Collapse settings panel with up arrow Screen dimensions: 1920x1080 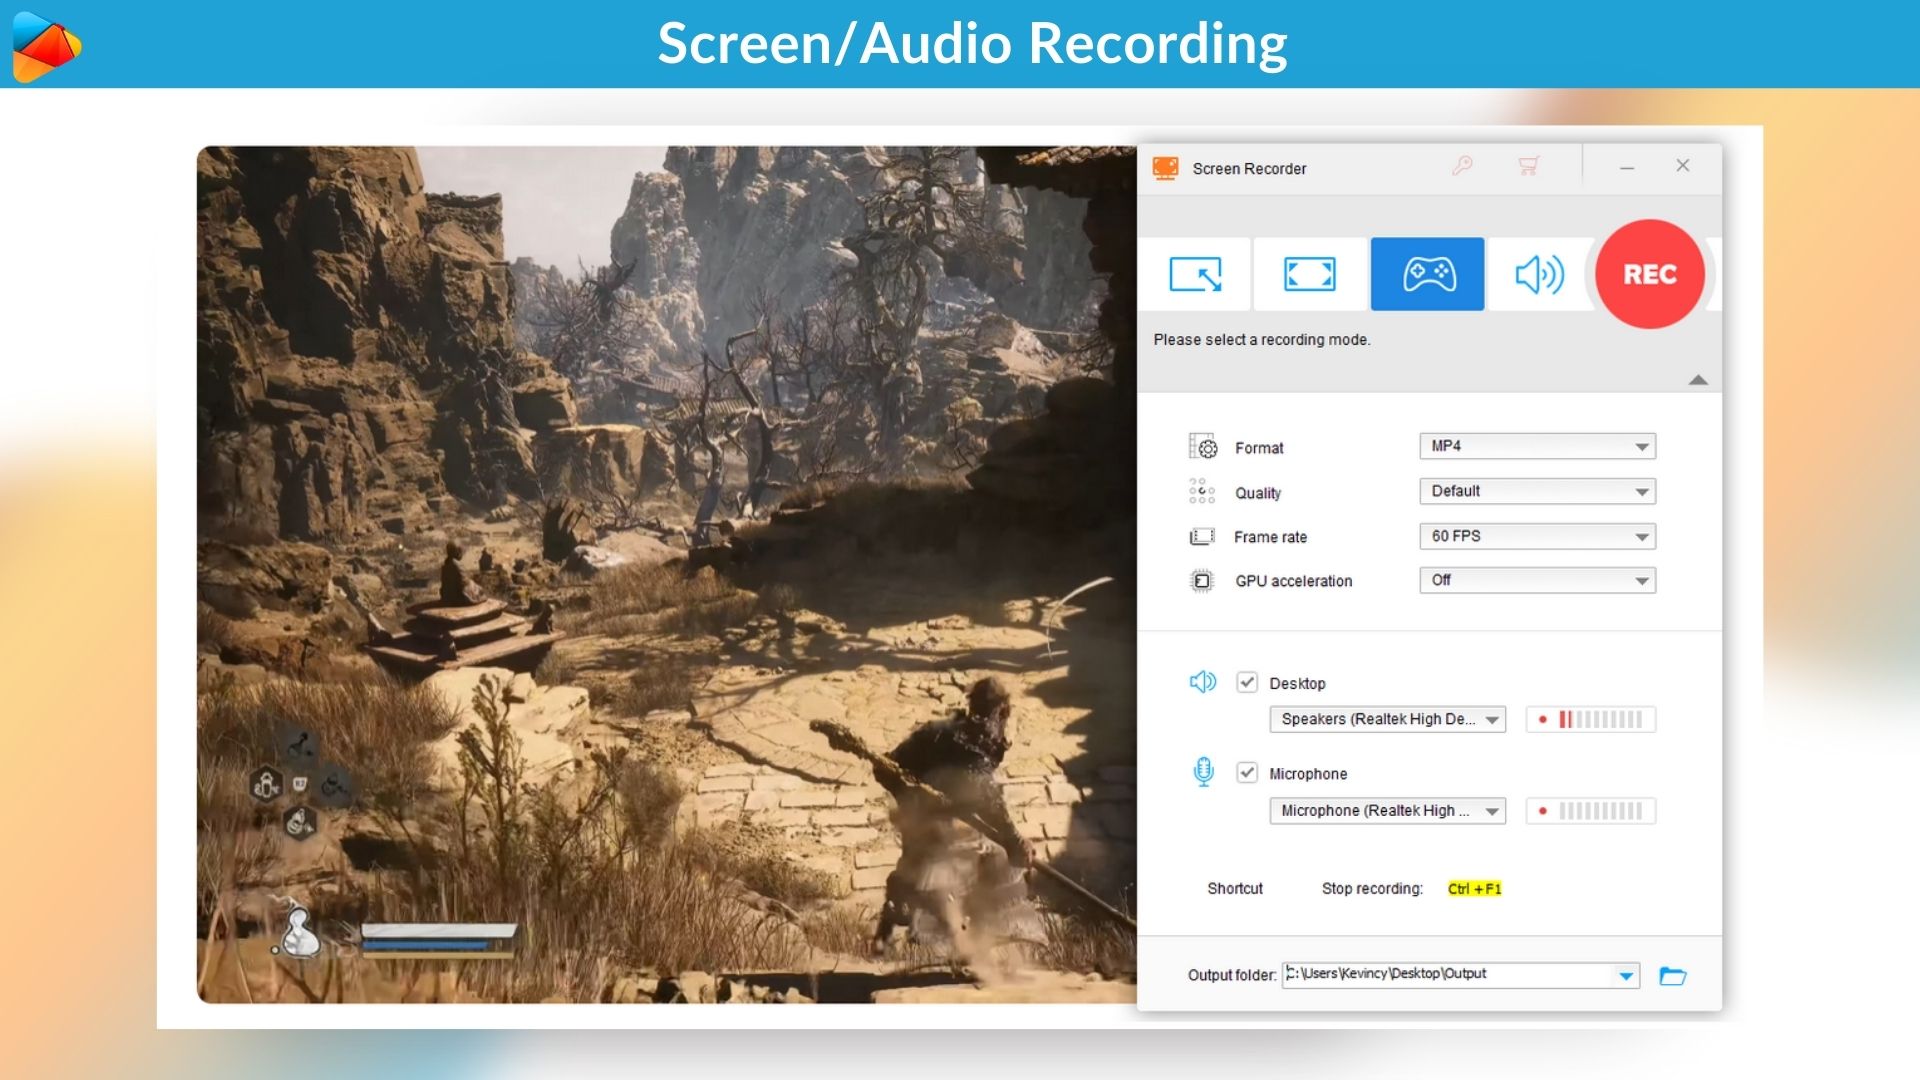point(1697,380)
